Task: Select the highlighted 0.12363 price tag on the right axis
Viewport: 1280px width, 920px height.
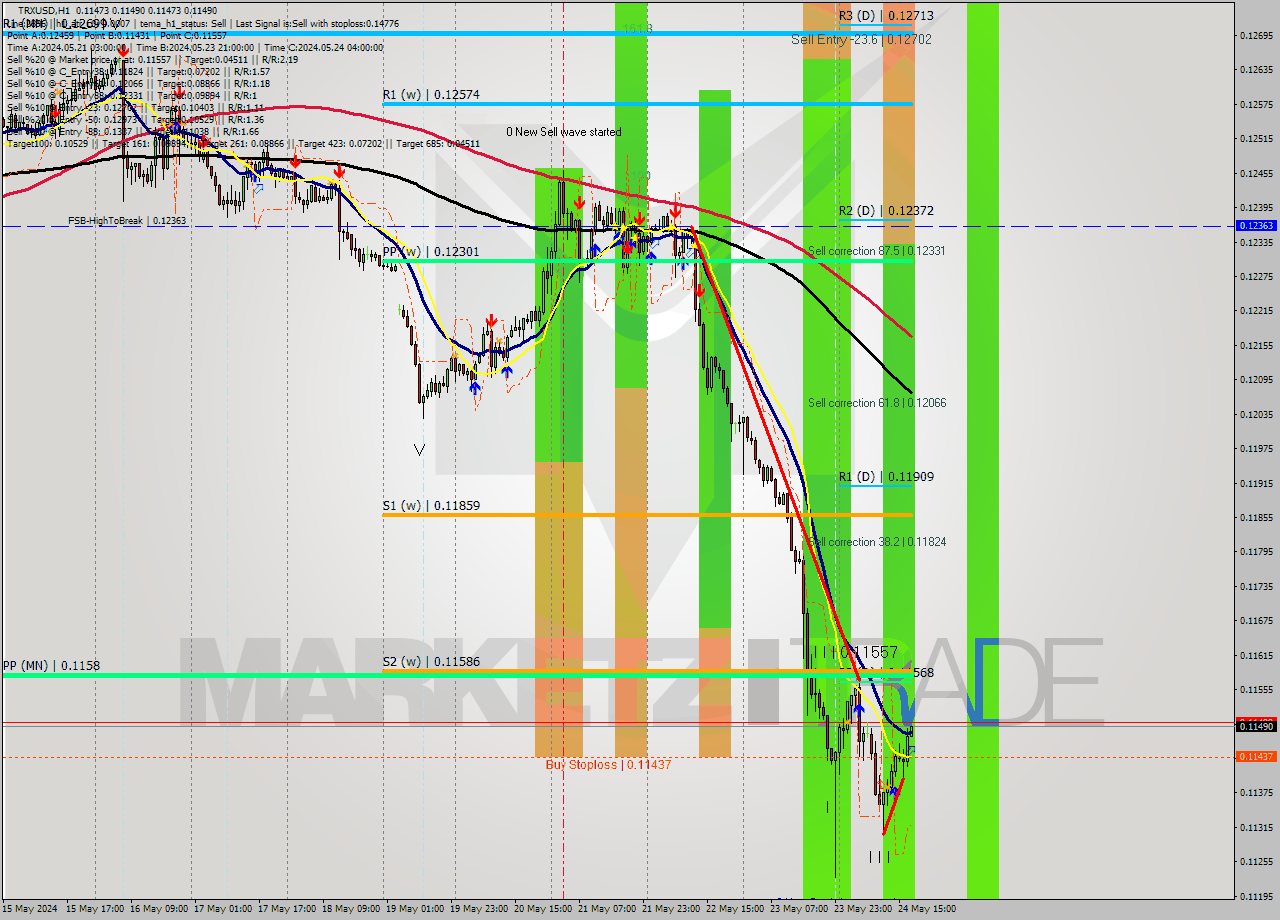Action: pyautogui.click(x=1254, y=226)
